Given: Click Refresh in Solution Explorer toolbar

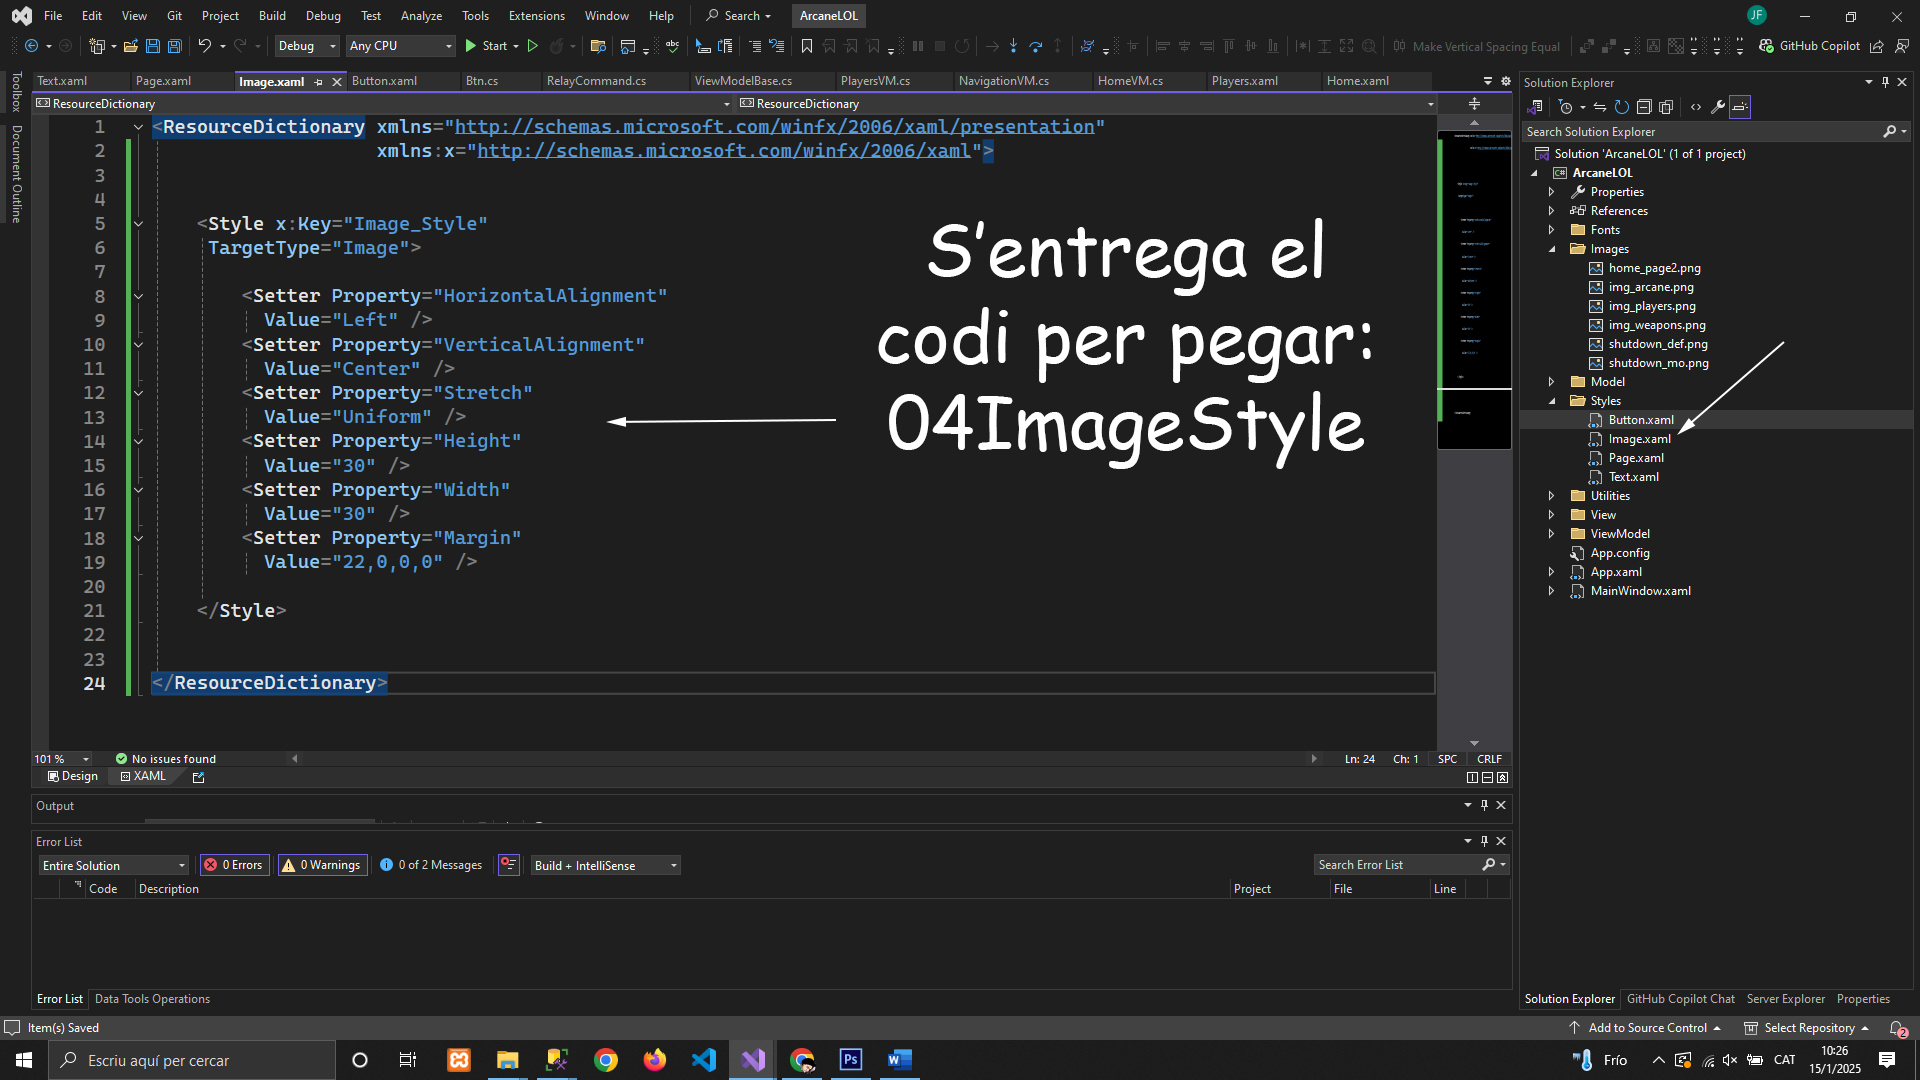Looking at the screenshot, I should pyautogui.click(x=1622, y=107).
